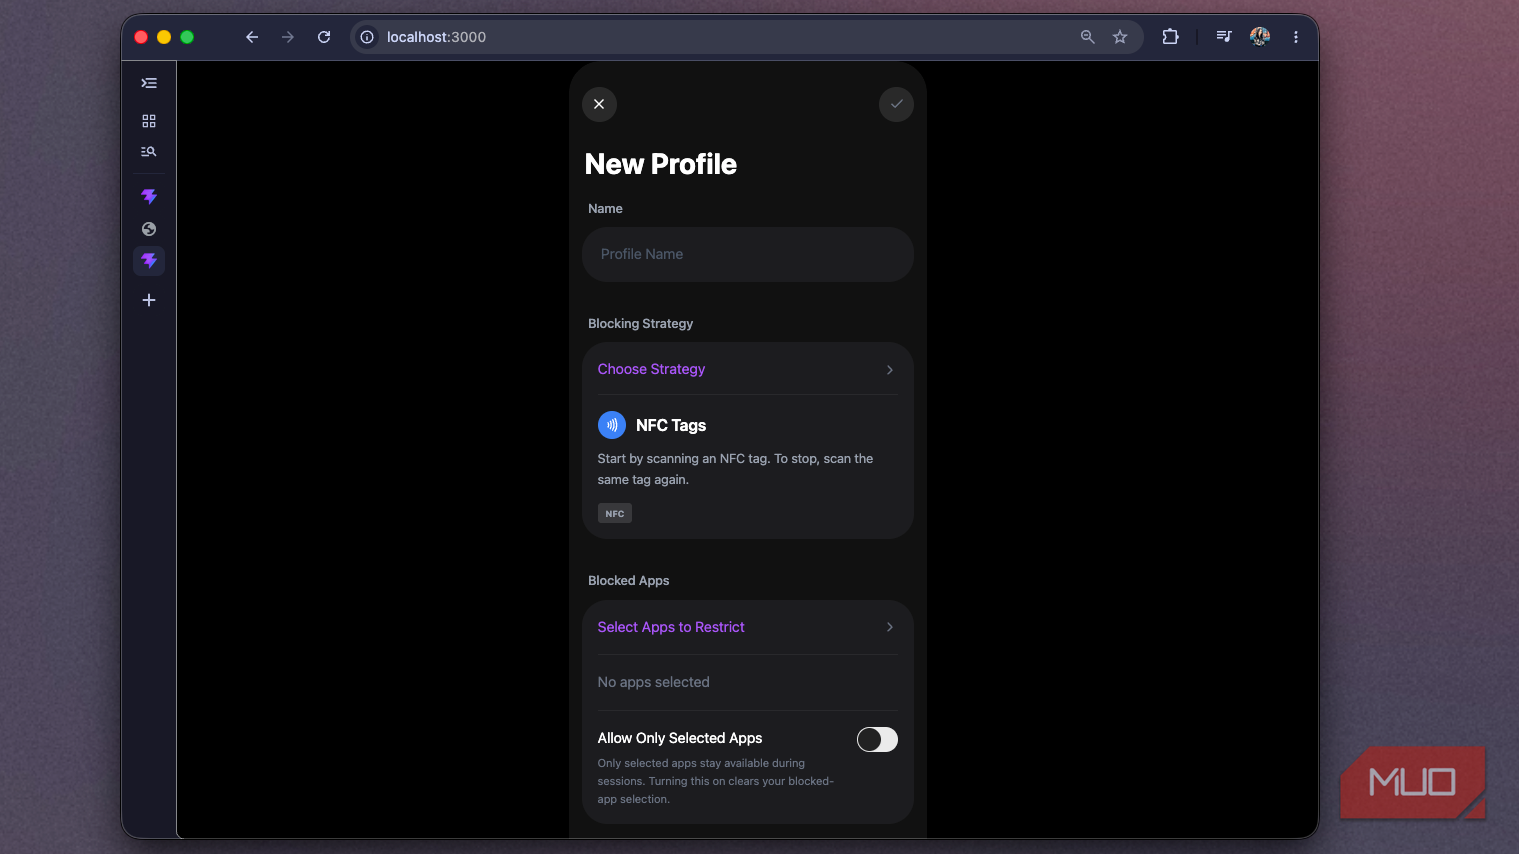Open the browser profile avatar
Image resolution: width=1519 pixels, height=854 pixels.
[x=1260, y=37]
